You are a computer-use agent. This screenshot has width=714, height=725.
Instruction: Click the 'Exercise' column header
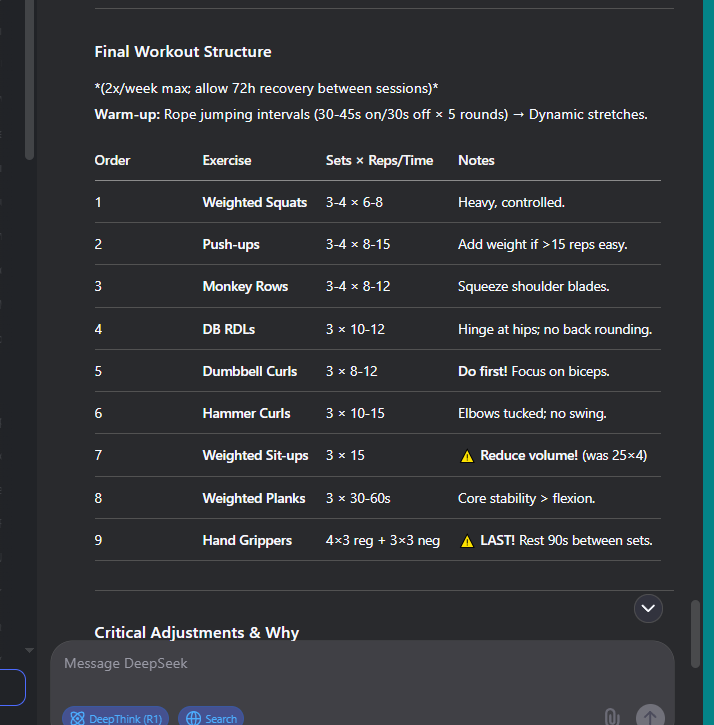coord(227,160)
